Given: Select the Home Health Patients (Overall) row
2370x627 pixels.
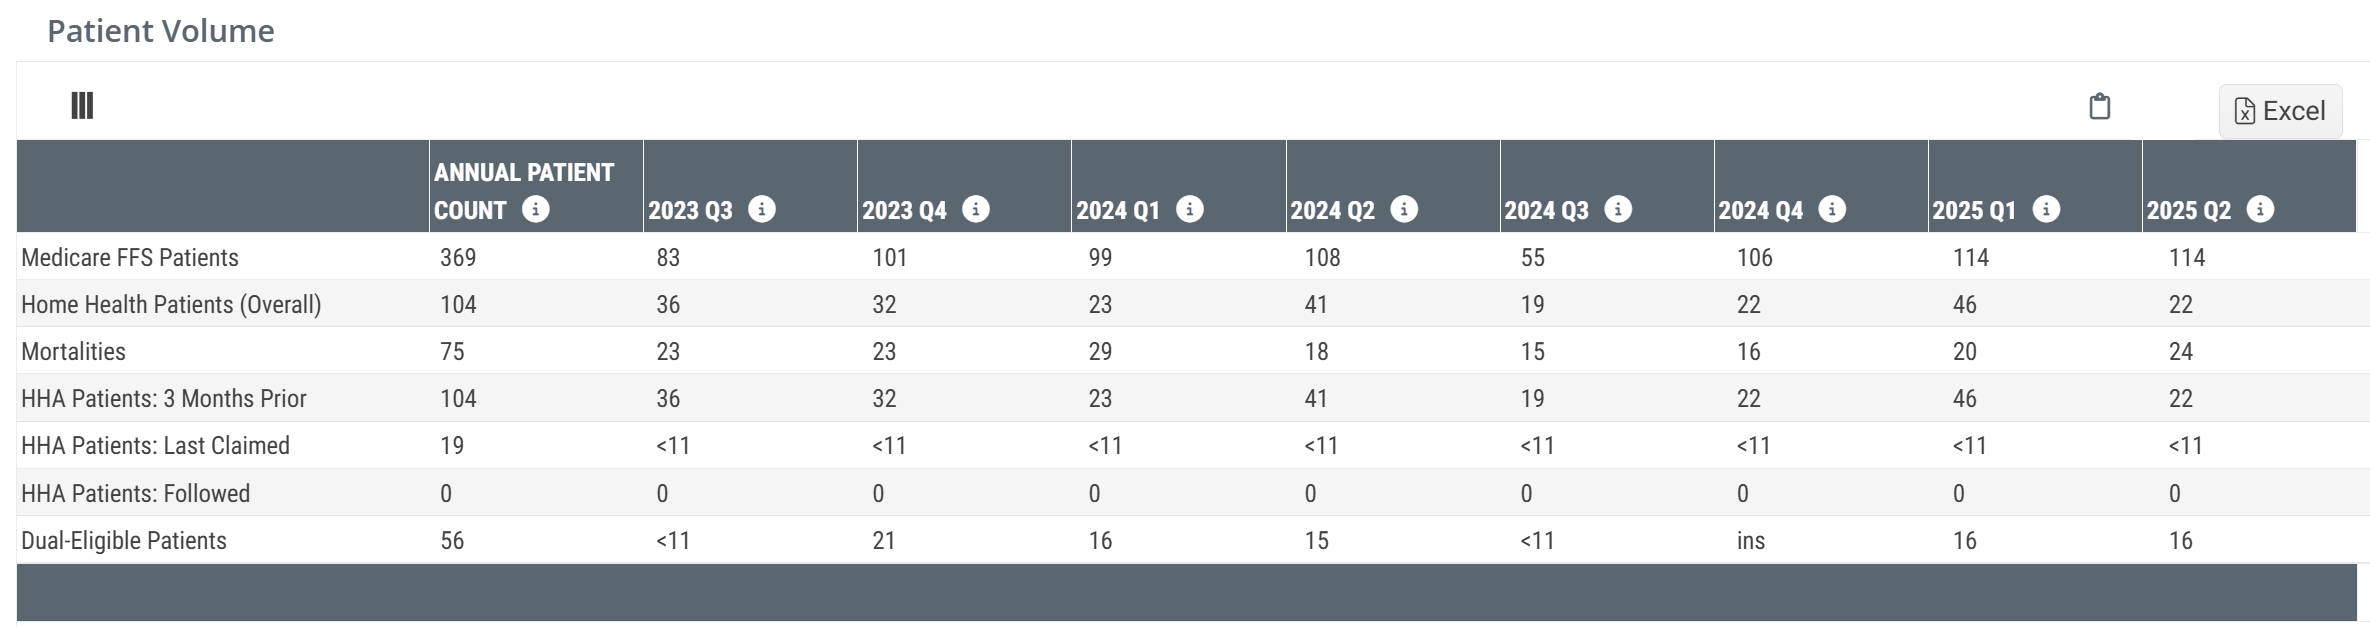Looking at the screenshot, I should tap(171, 305).
